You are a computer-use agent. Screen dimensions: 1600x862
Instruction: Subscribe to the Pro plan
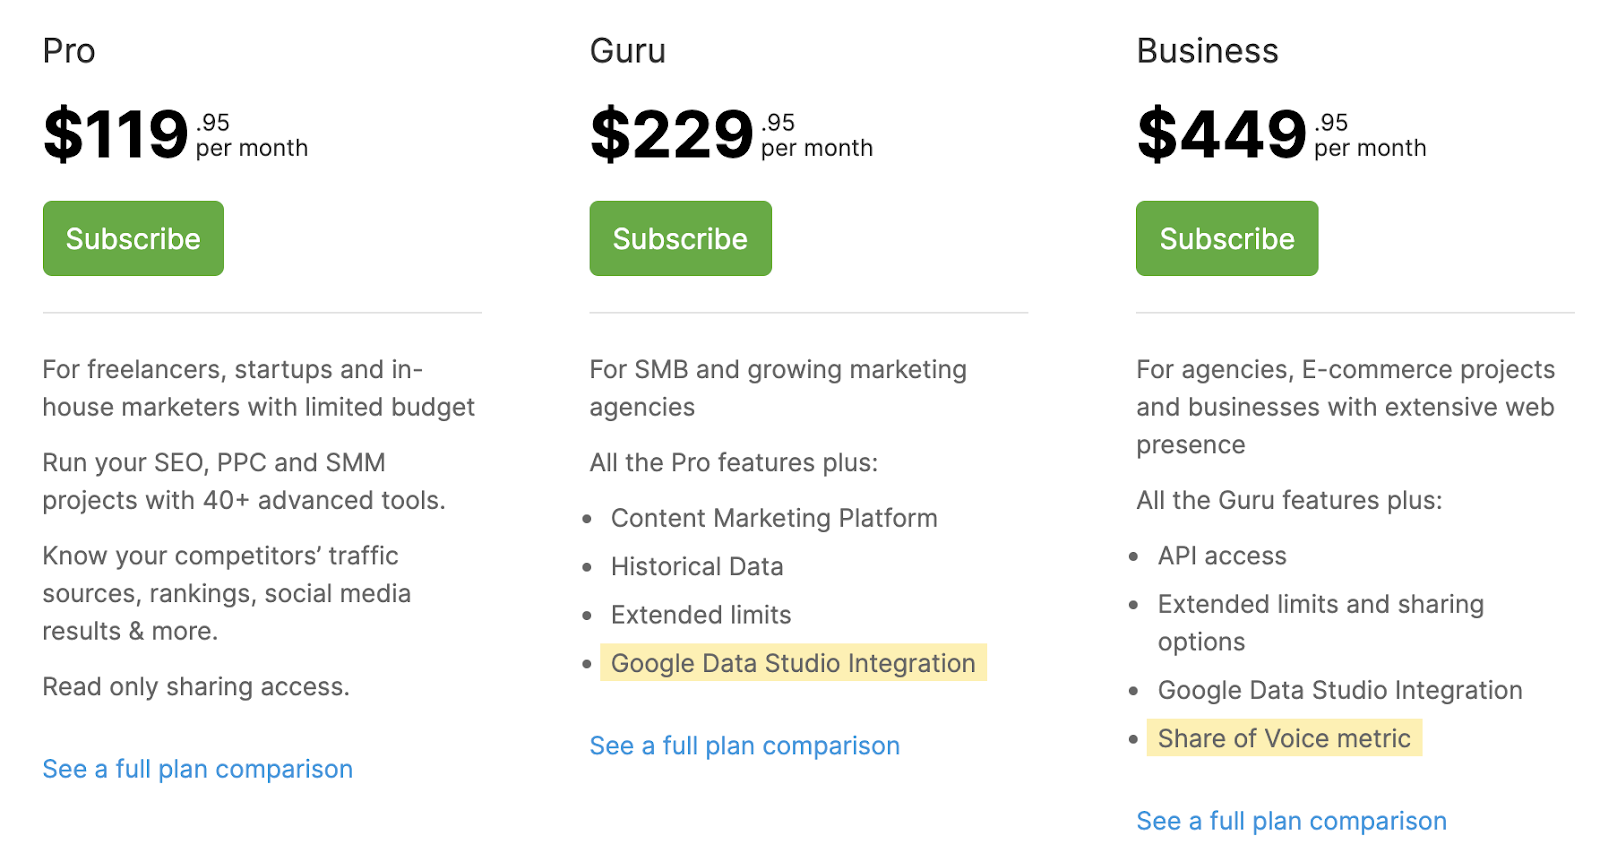tap(133, 239)
